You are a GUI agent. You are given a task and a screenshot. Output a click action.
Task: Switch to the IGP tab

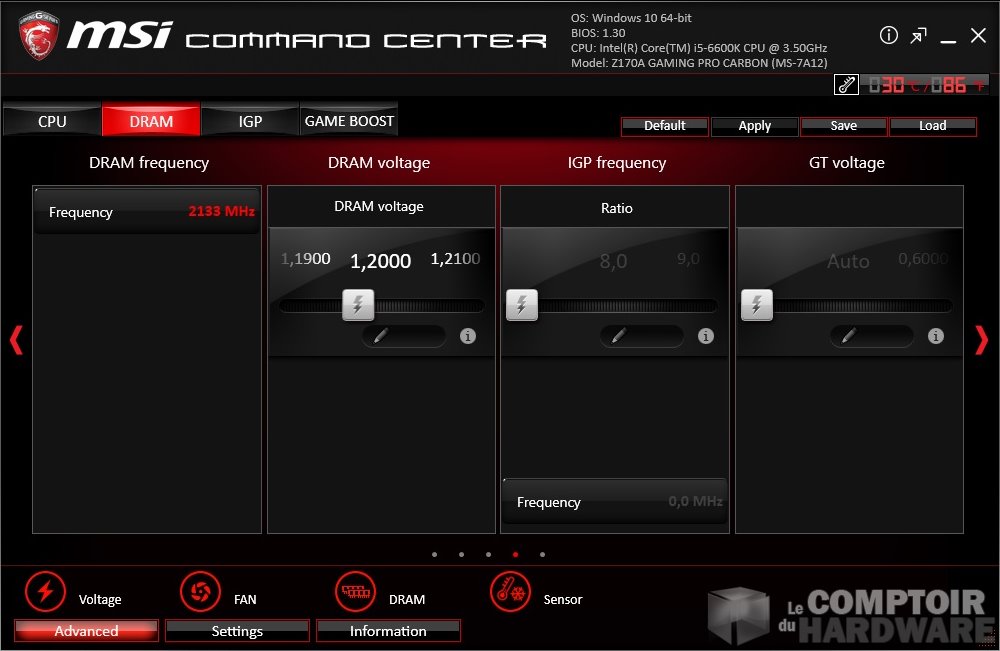click(x=250, y=121)
